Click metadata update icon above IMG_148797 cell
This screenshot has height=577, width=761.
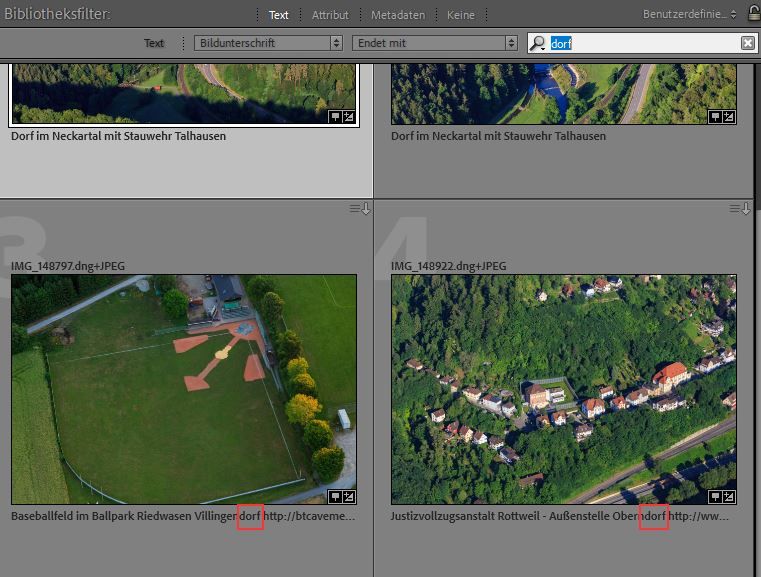coord(360,209)
